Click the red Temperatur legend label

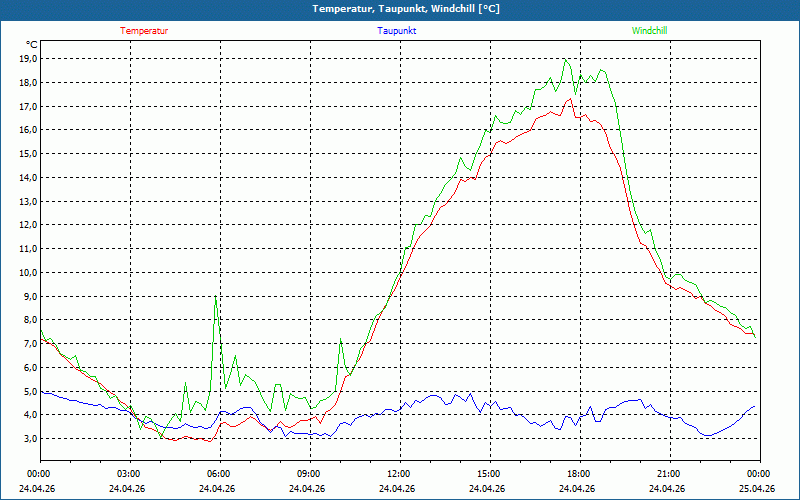(144, 31)
